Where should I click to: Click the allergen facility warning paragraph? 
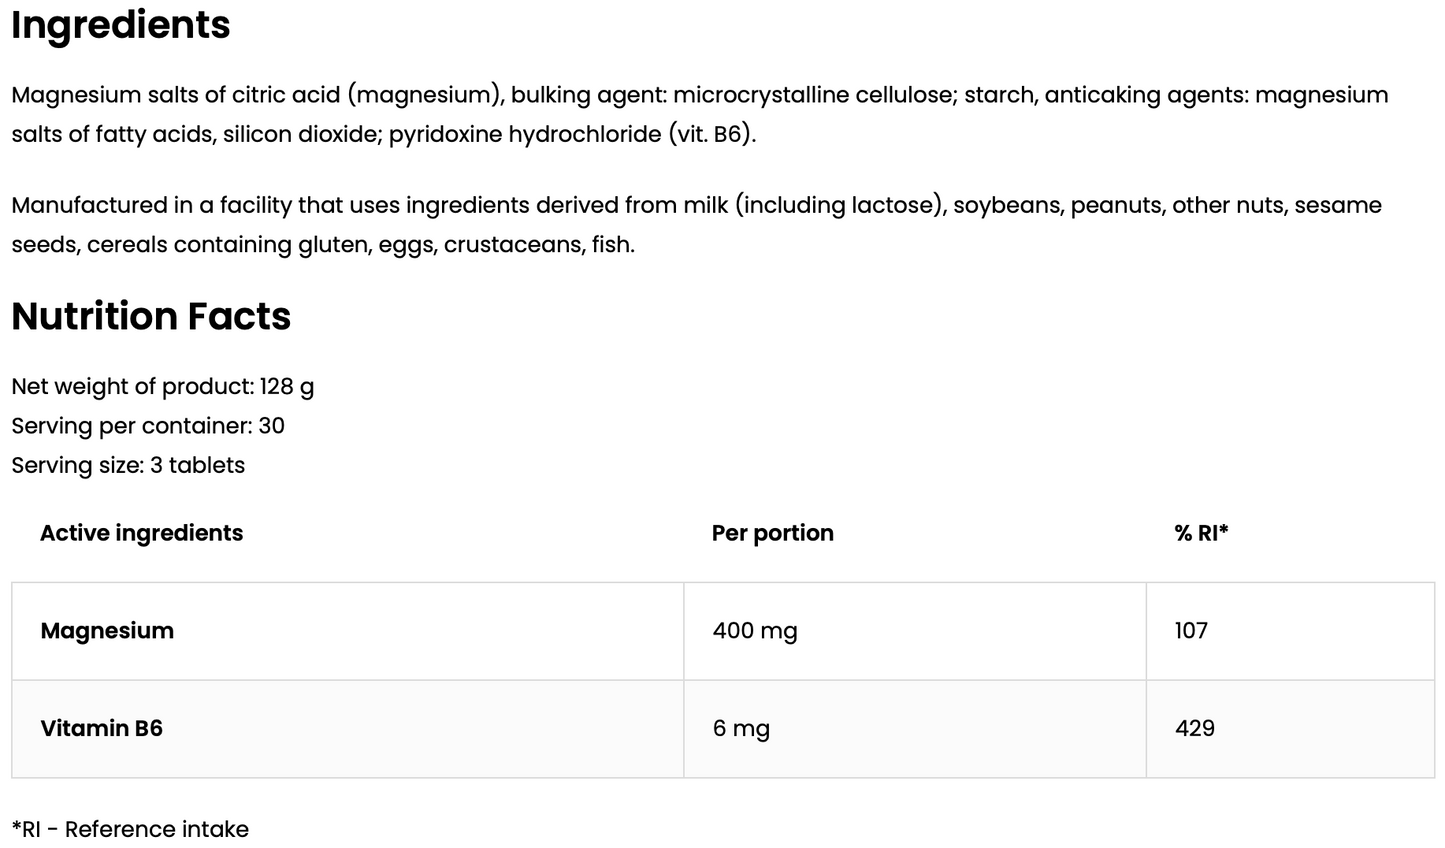click(696, 224)
